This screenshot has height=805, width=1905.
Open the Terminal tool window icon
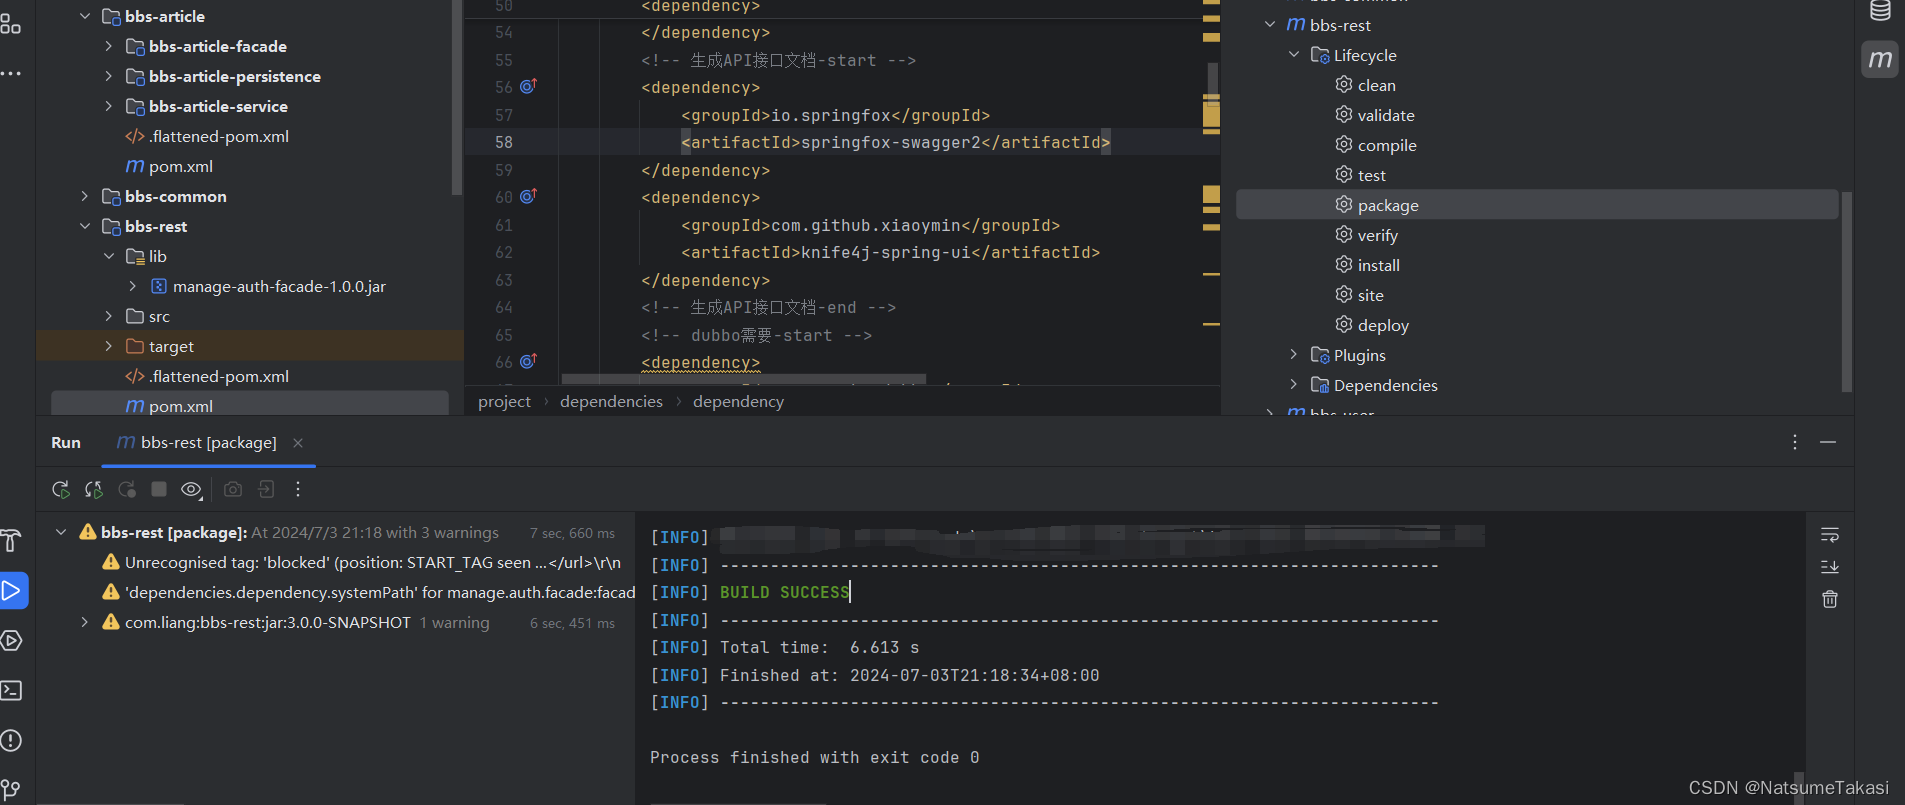coord(12,691)
